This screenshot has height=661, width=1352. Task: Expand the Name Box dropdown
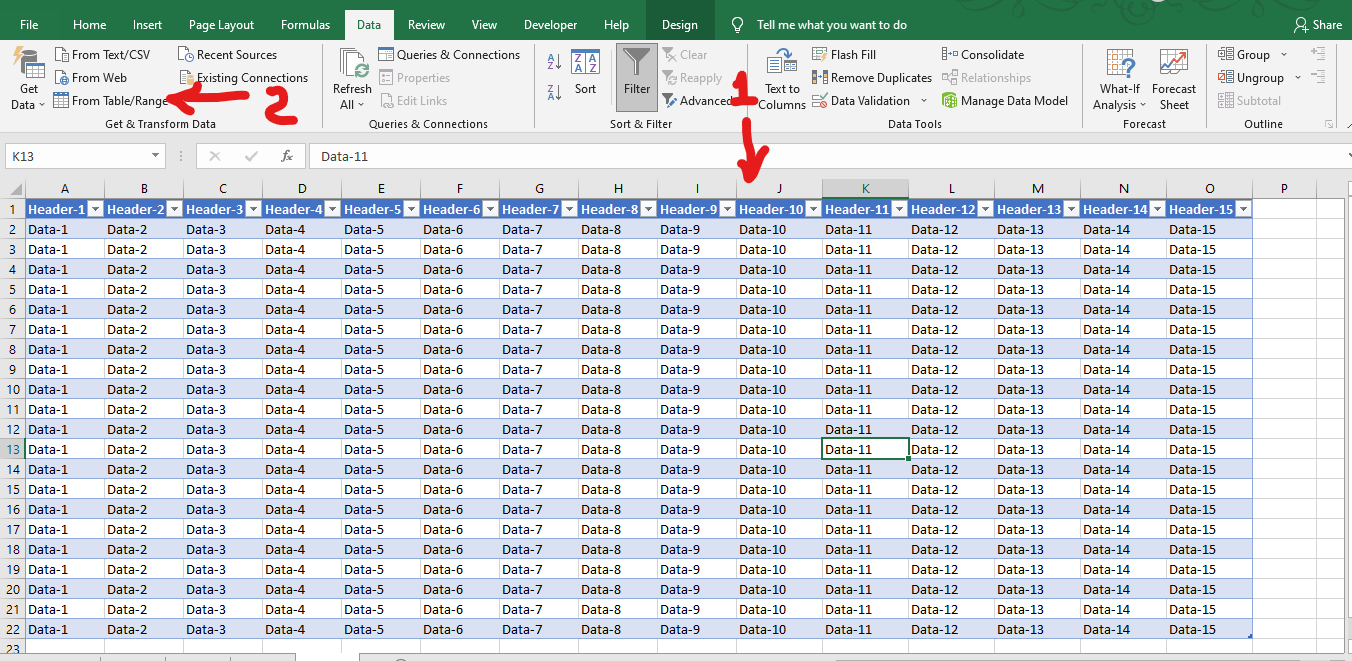click(155, 156)
